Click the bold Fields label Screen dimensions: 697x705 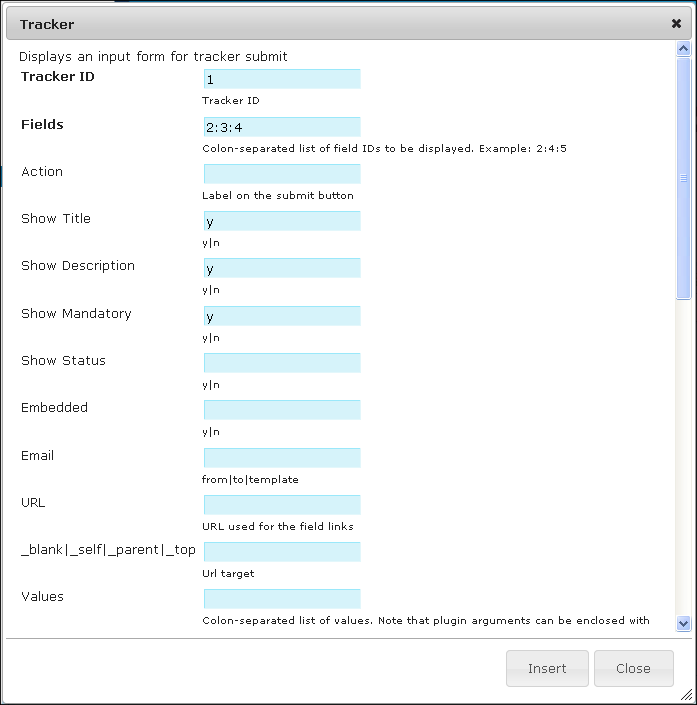[42, 125]
